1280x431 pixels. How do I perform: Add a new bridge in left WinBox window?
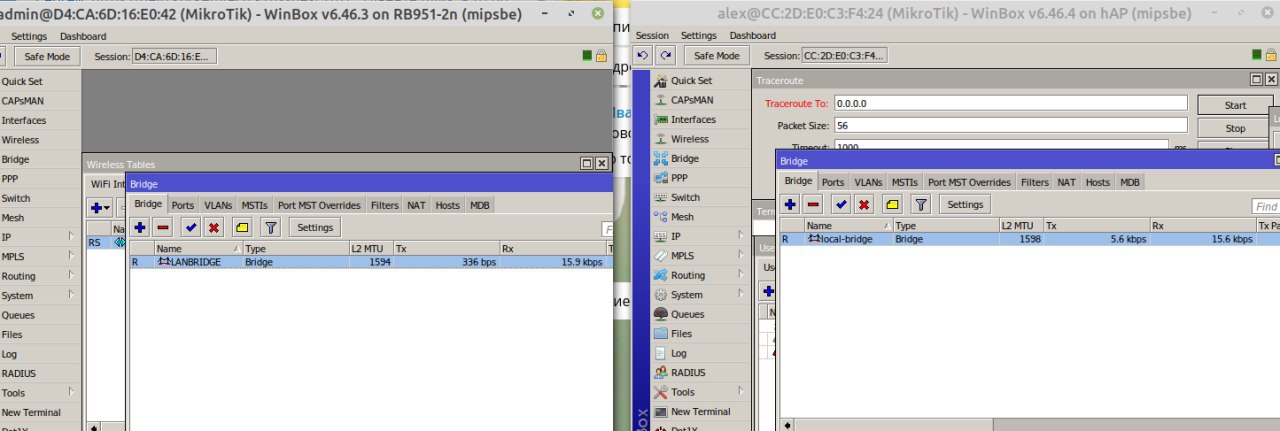[140, 228]
